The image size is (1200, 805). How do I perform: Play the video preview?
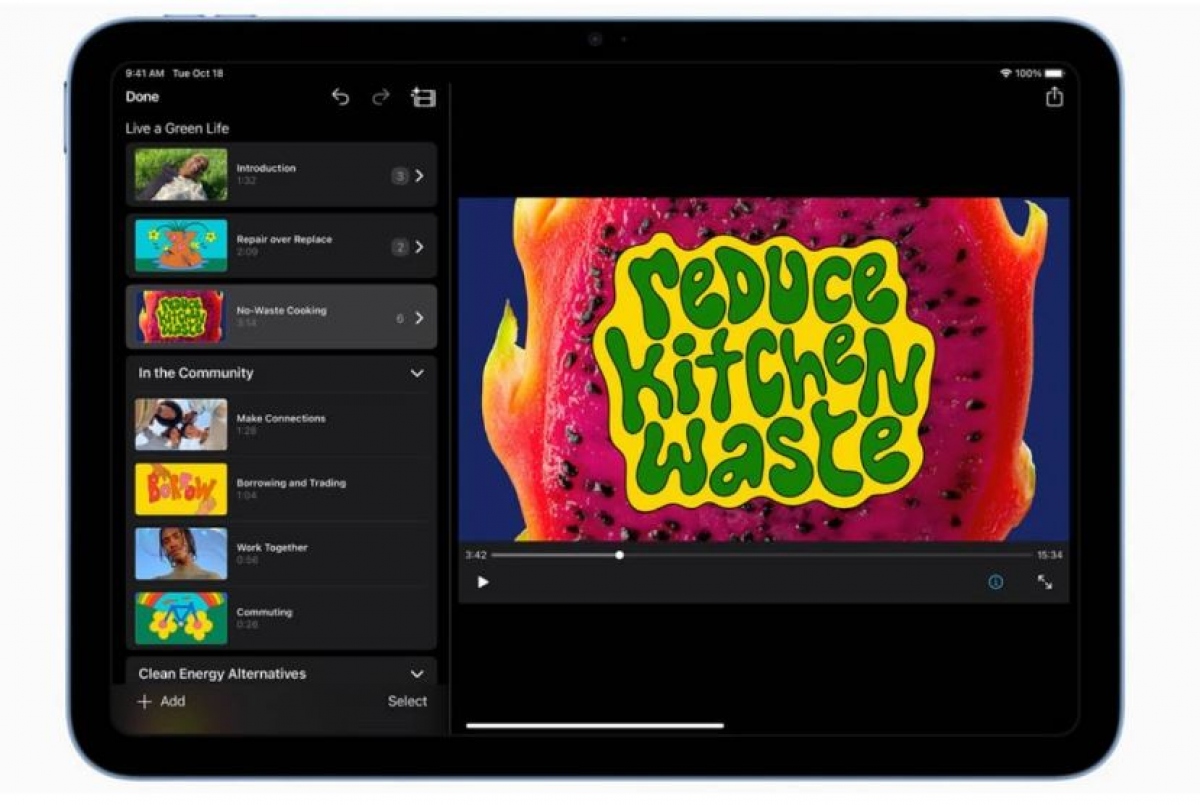(483, 582)
